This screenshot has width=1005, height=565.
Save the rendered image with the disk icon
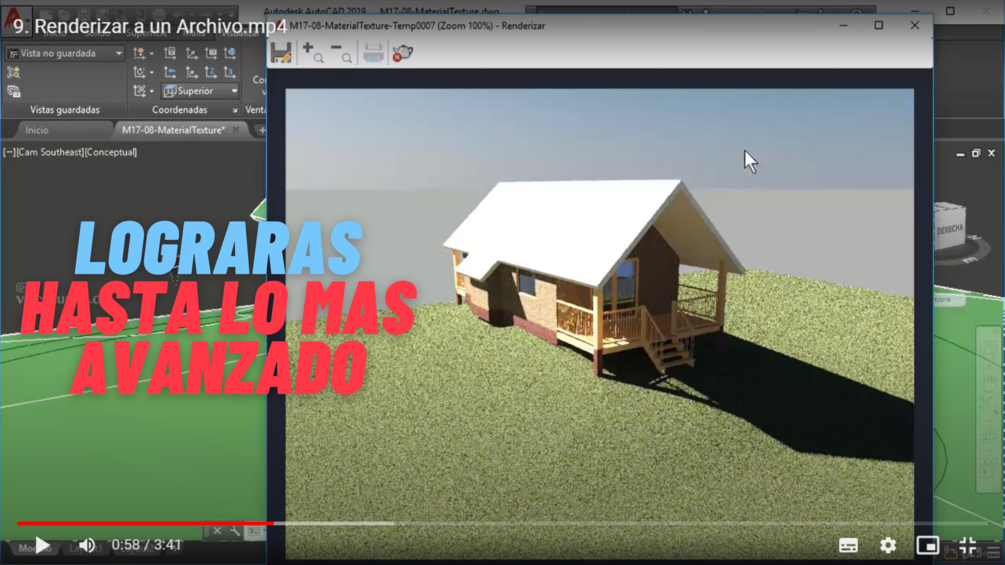281,53
